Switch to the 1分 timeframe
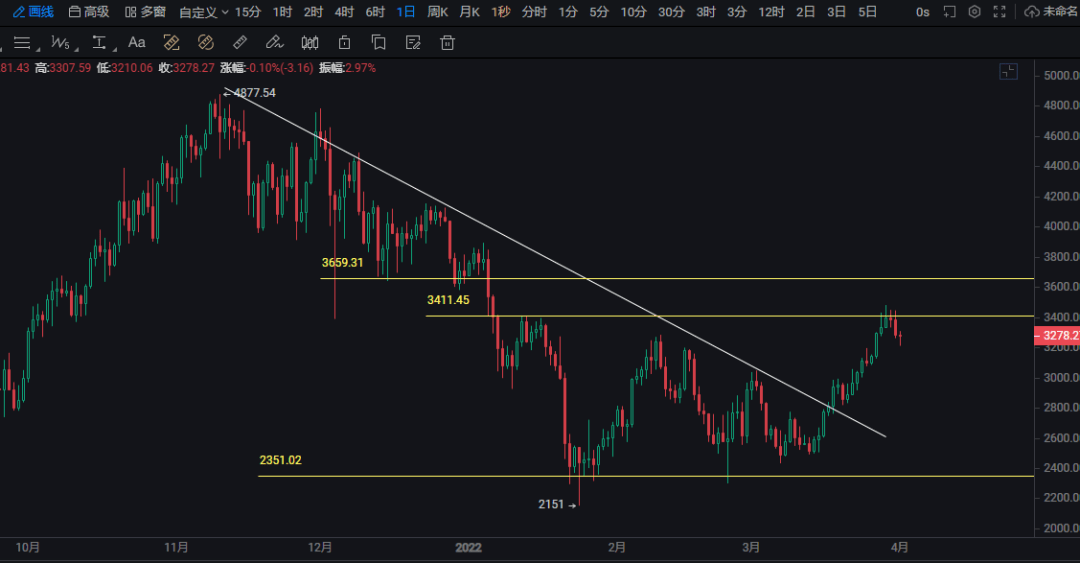 568,12
